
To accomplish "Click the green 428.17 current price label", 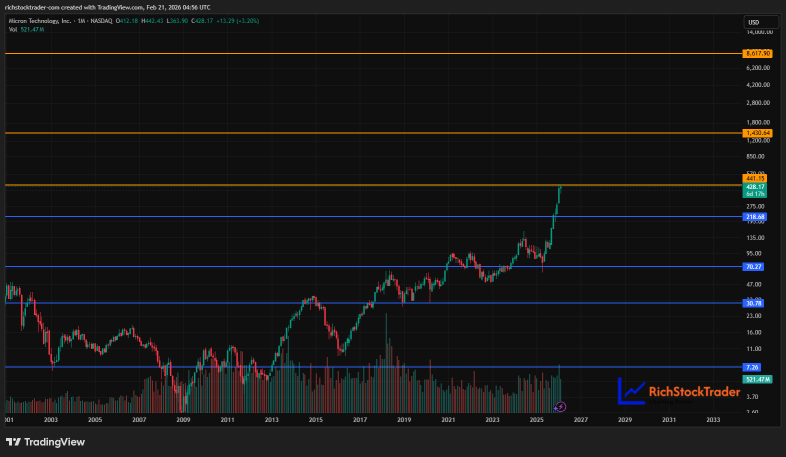I will [x=754, y=190].
